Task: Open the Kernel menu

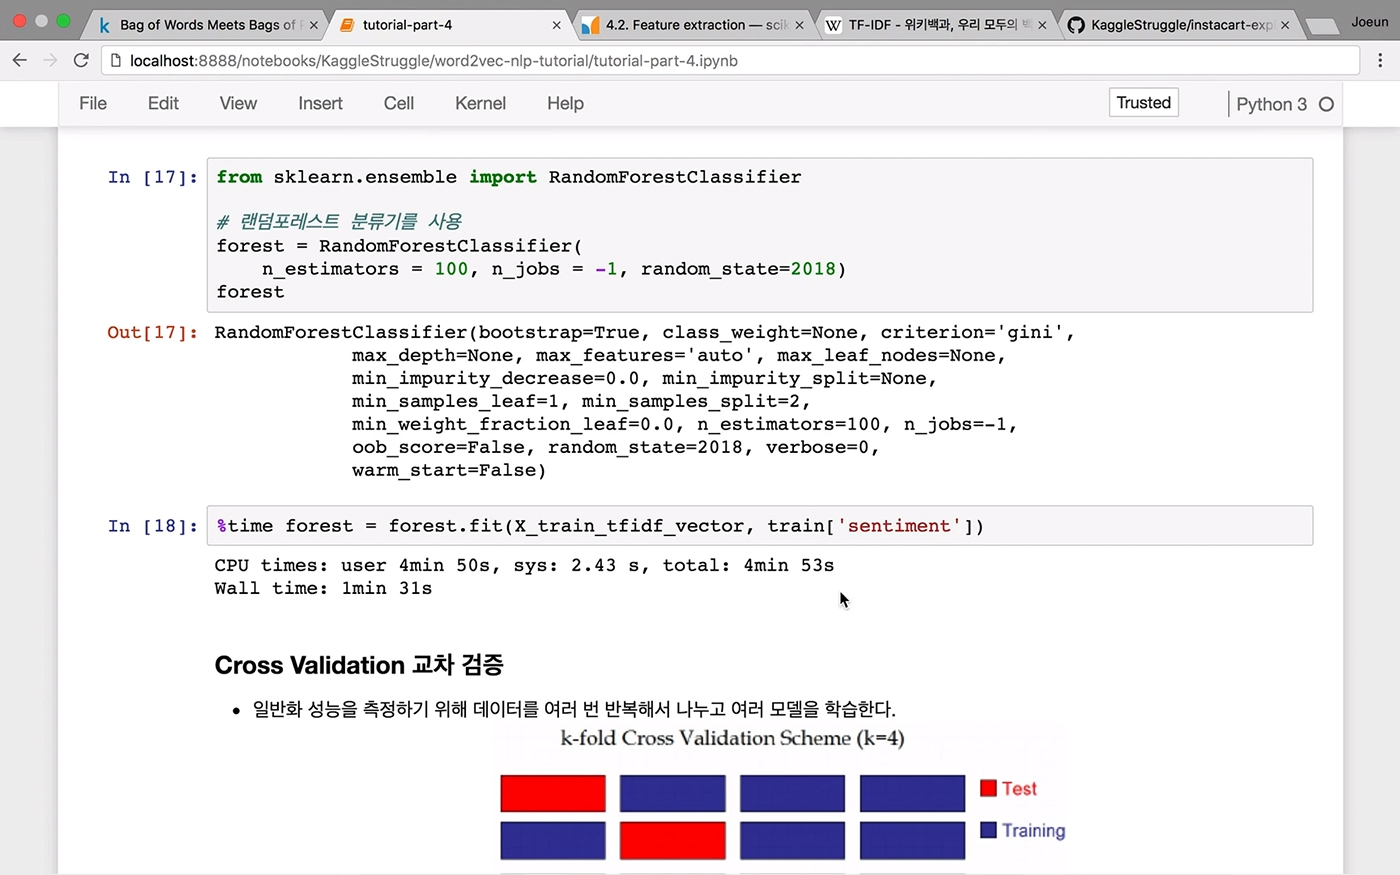Action: pos(480,103)
